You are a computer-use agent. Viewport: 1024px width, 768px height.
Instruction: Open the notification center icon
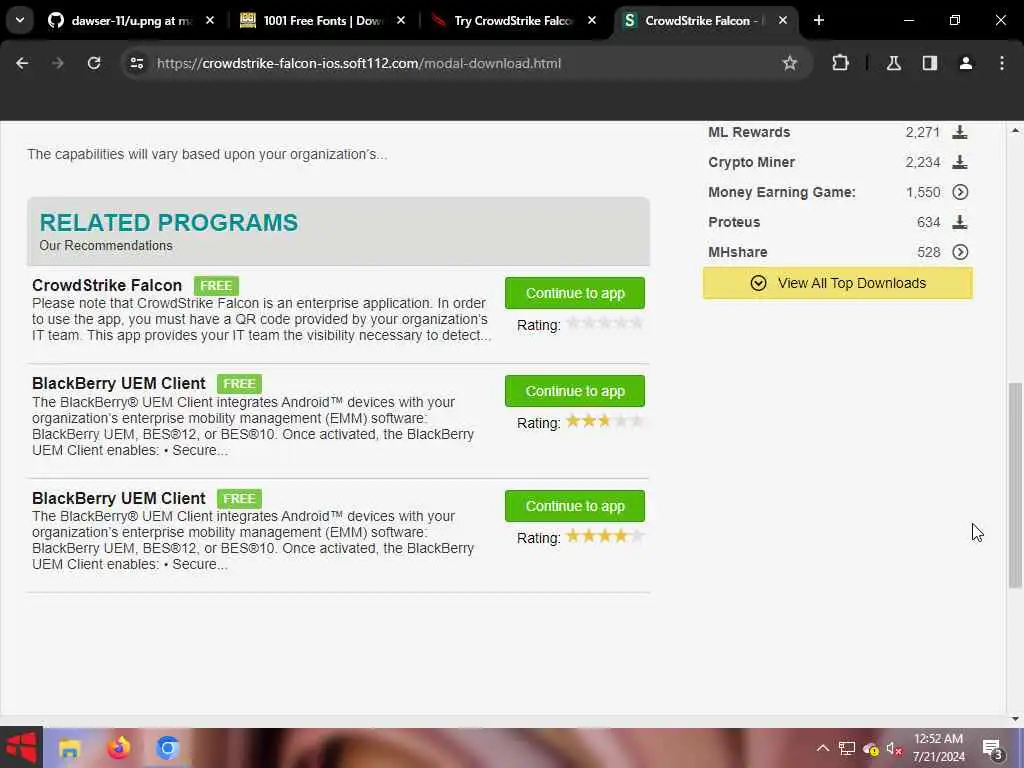click(993, 749)
